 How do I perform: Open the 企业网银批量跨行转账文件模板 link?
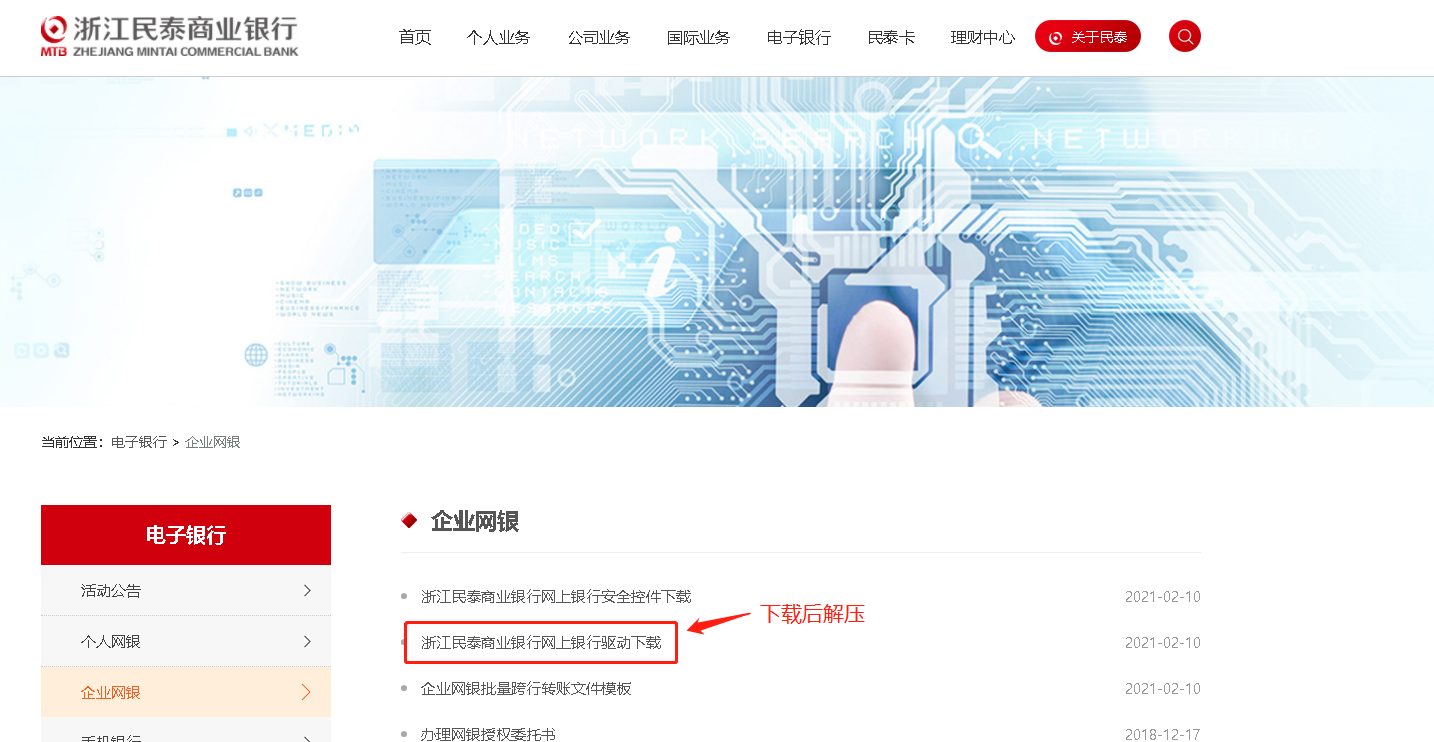tap(526, 689)
